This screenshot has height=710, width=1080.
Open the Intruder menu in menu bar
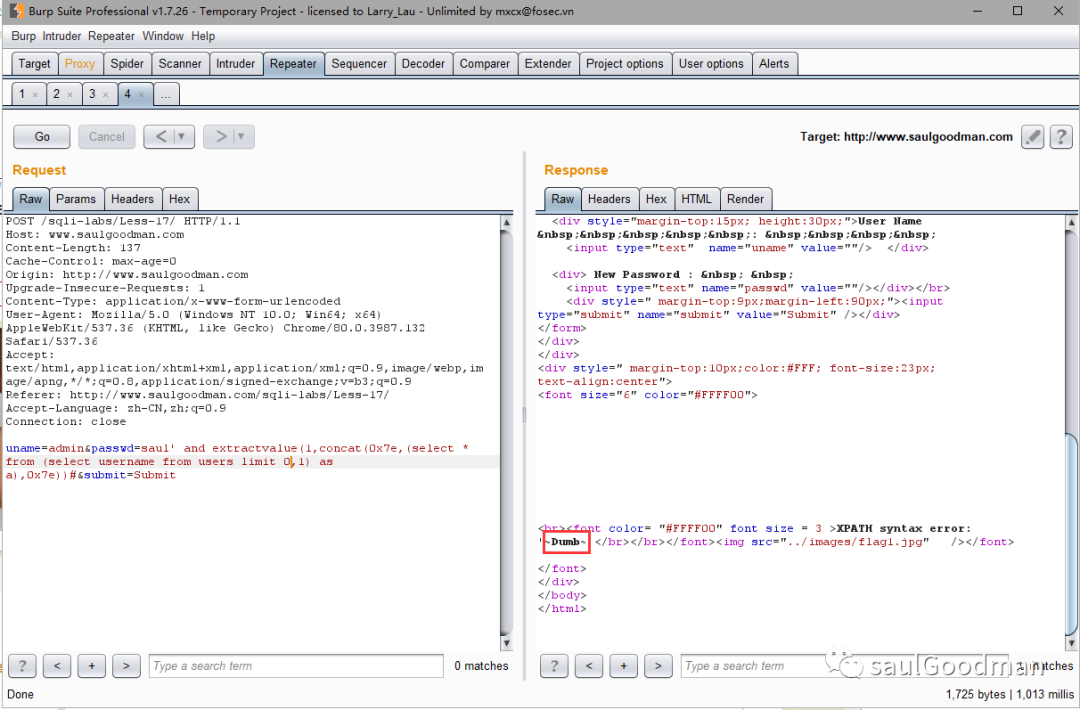(x=62, y=36)
